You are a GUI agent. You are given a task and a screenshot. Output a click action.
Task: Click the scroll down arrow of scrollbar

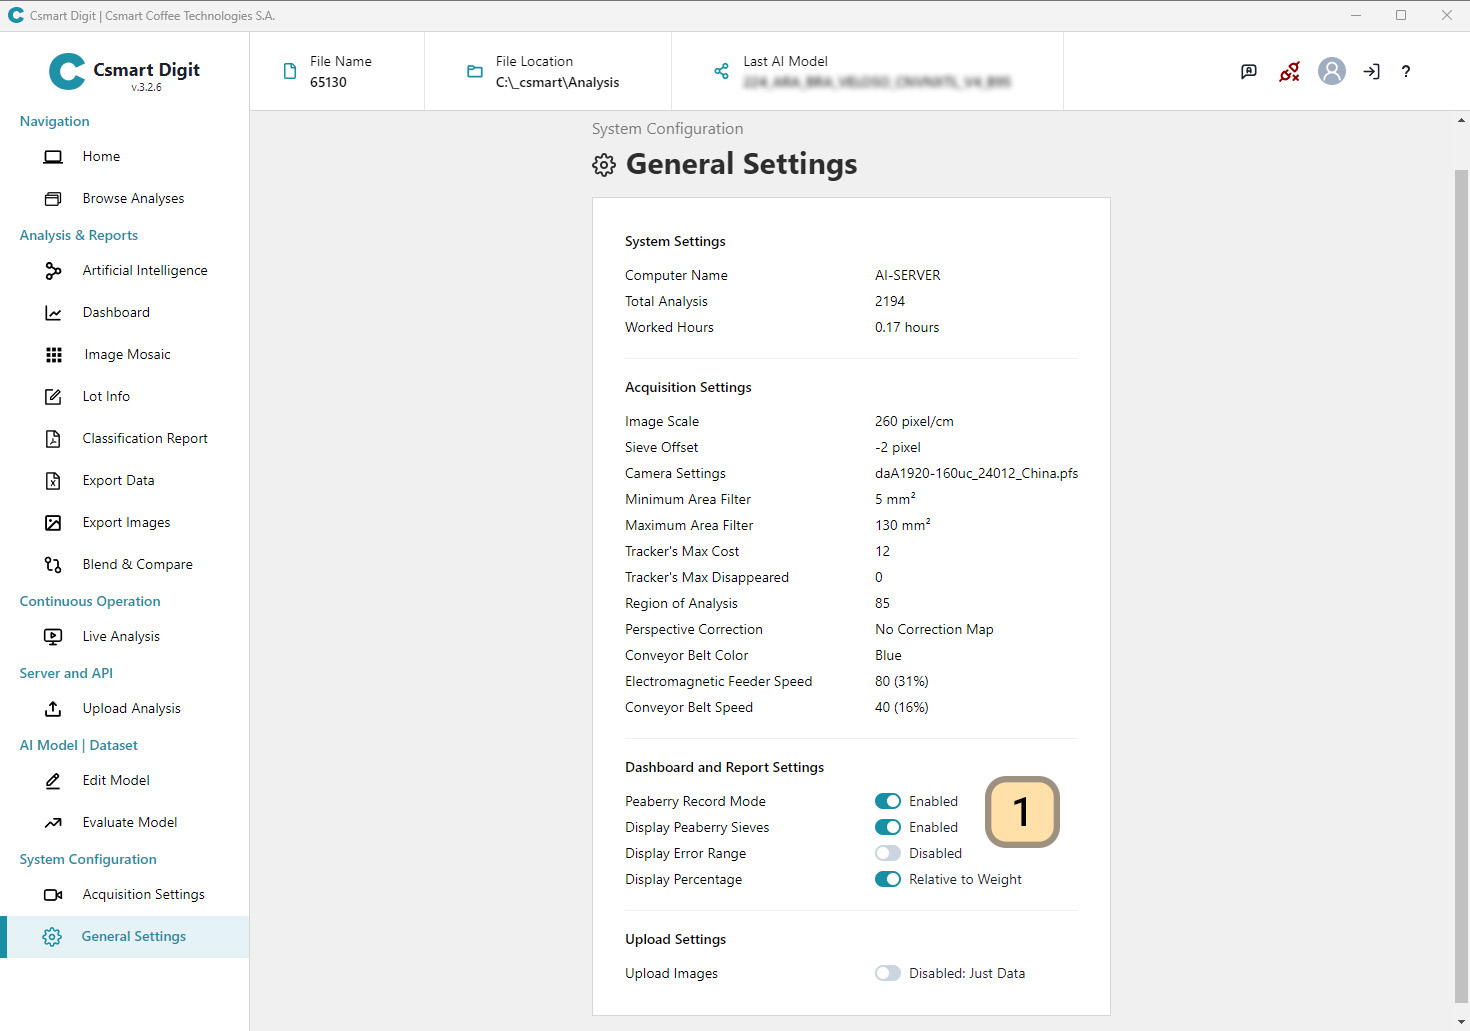point(1461,1022)
